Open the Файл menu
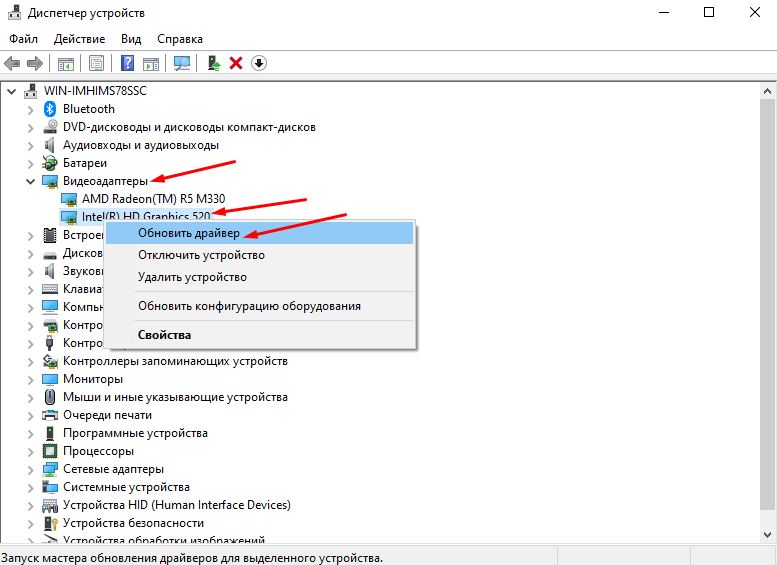Viewport: 777px width, 565px height. pyautogui.click(x=23, y=39)
